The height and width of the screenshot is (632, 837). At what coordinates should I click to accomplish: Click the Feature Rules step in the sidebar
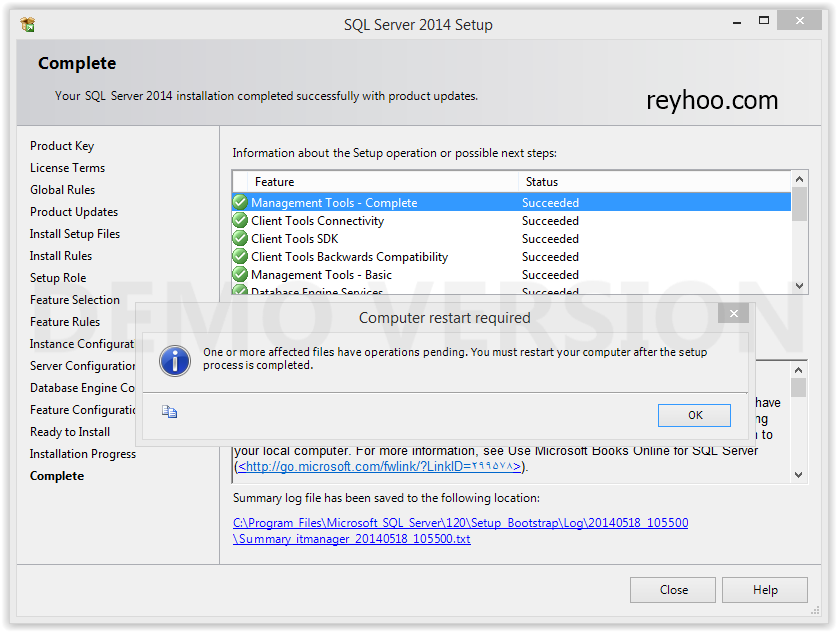coord(65,321)
